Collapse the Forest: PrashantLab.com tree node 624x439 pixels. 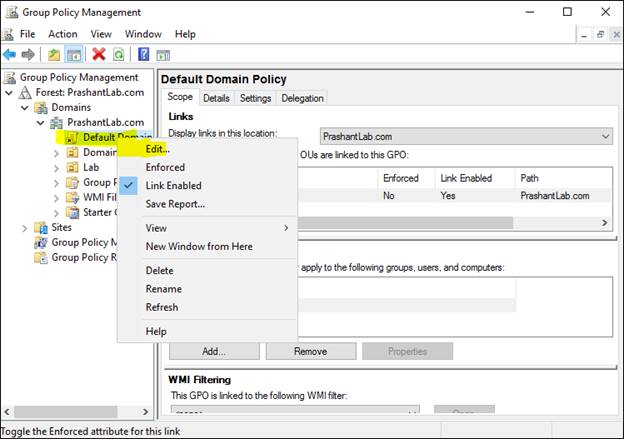click(x=10, y=93)
